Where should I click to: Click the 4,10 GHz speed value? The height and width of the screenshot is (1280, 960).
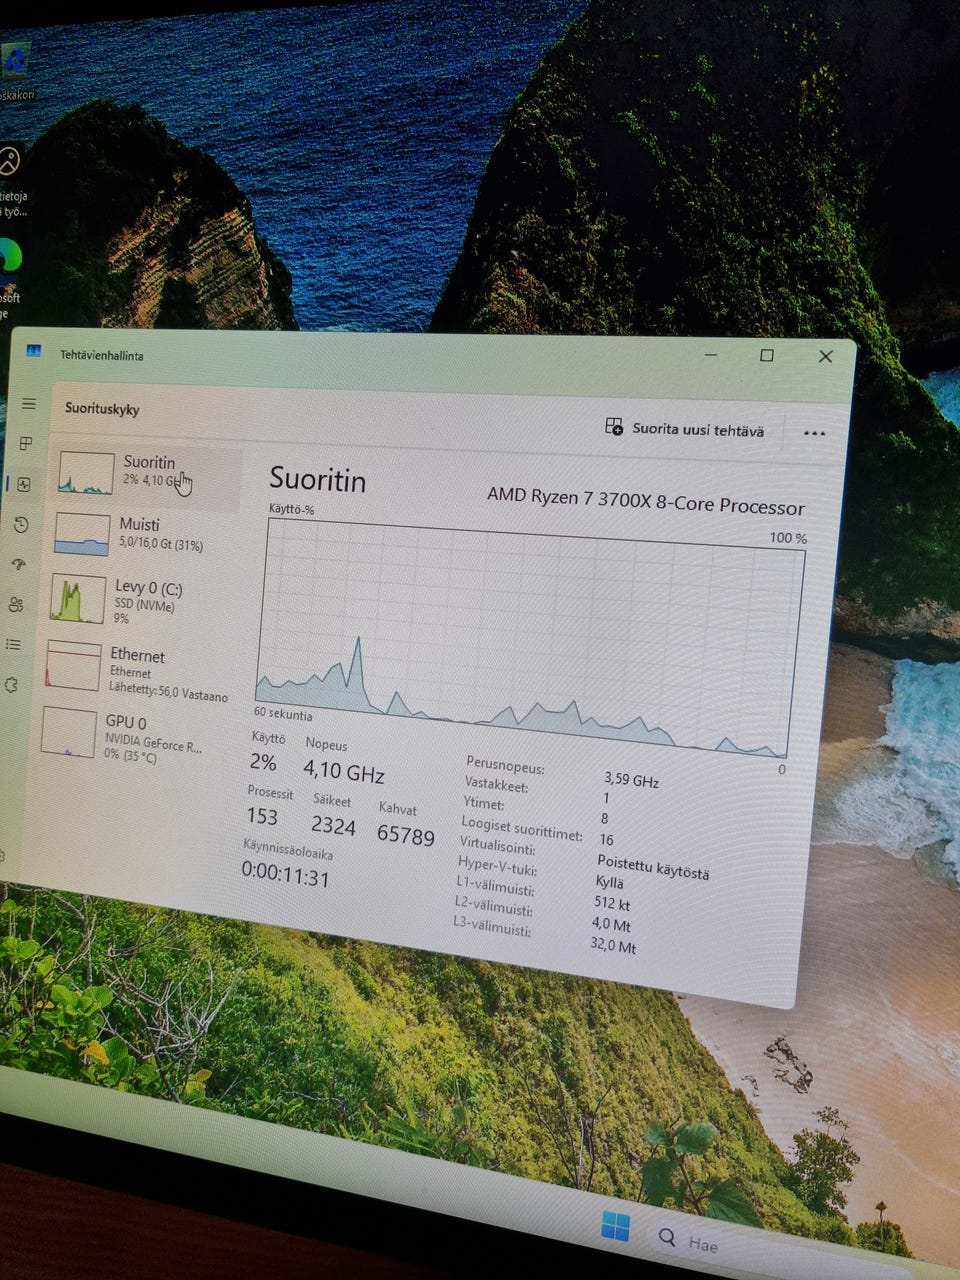click(343, 771)
